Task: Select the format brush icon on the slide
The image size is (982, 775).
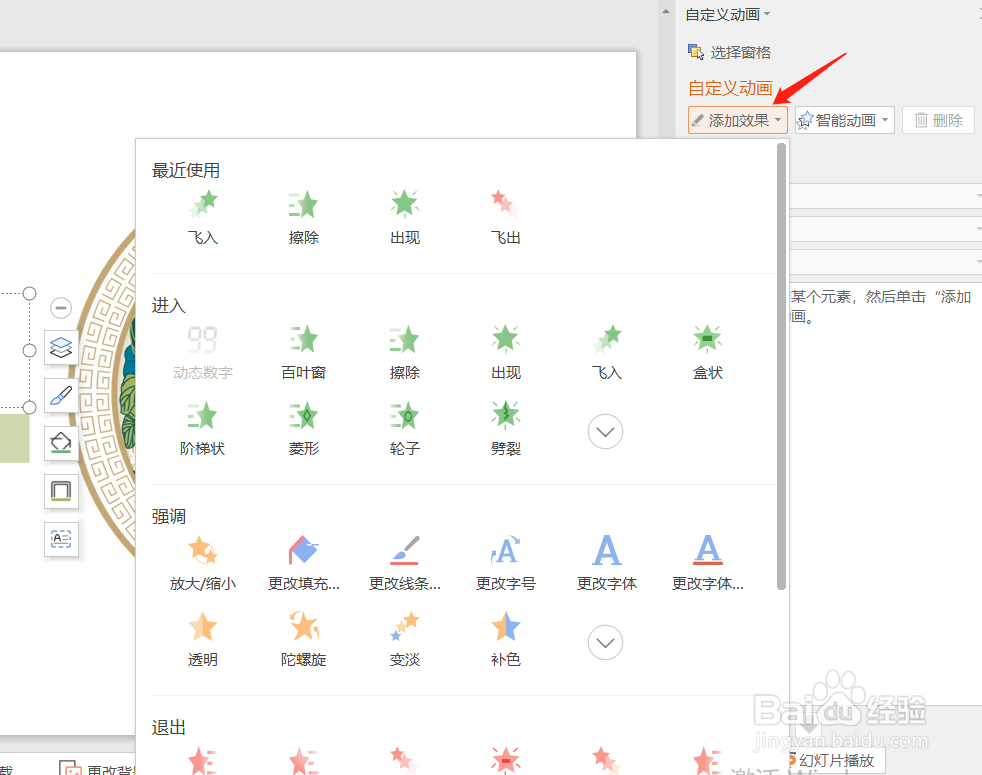Action: [60, 395]
